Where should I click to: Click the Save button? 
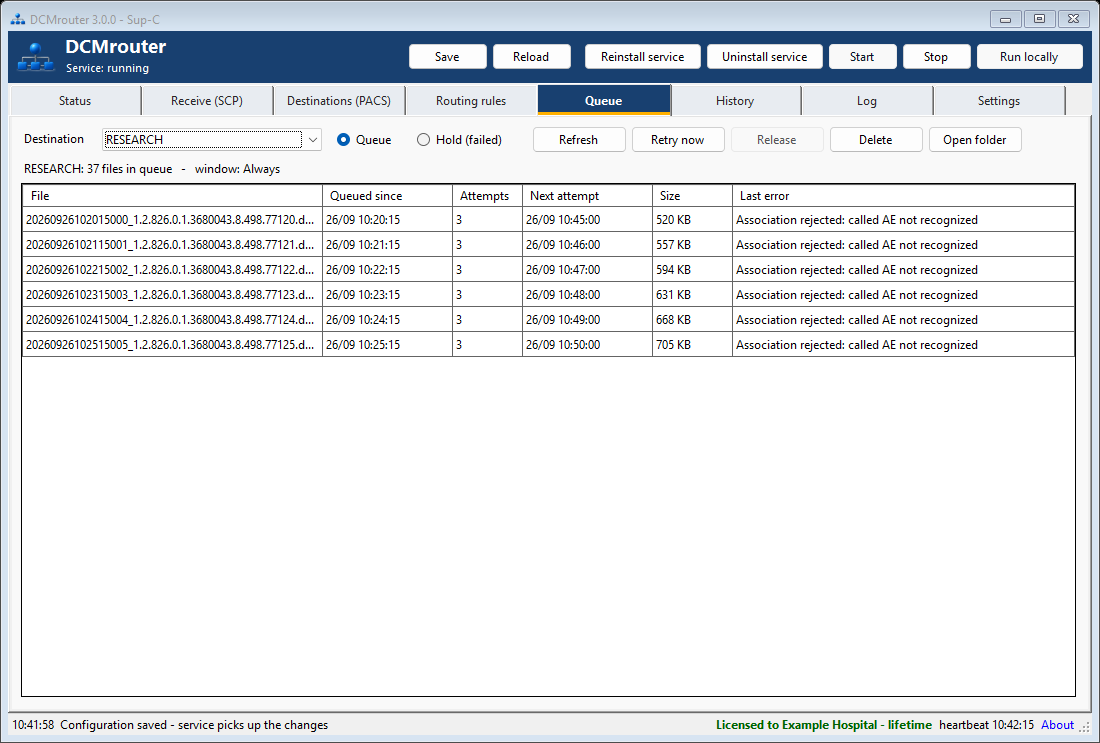(447, 57)
